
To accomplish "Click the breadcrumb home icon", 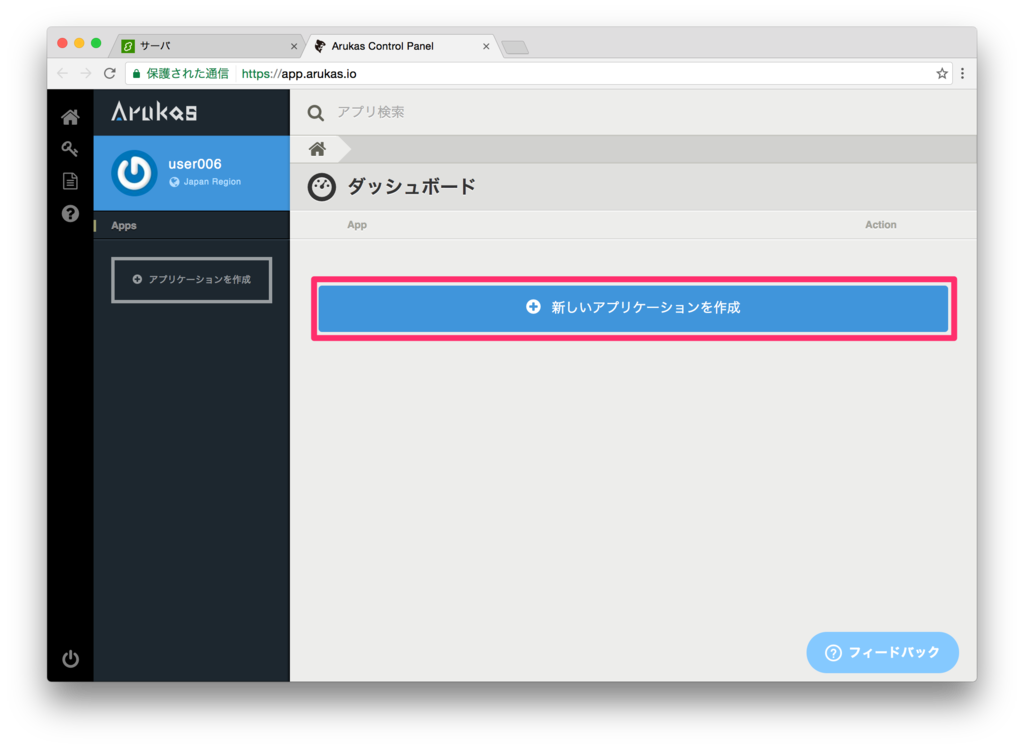I will pos(317,149).
